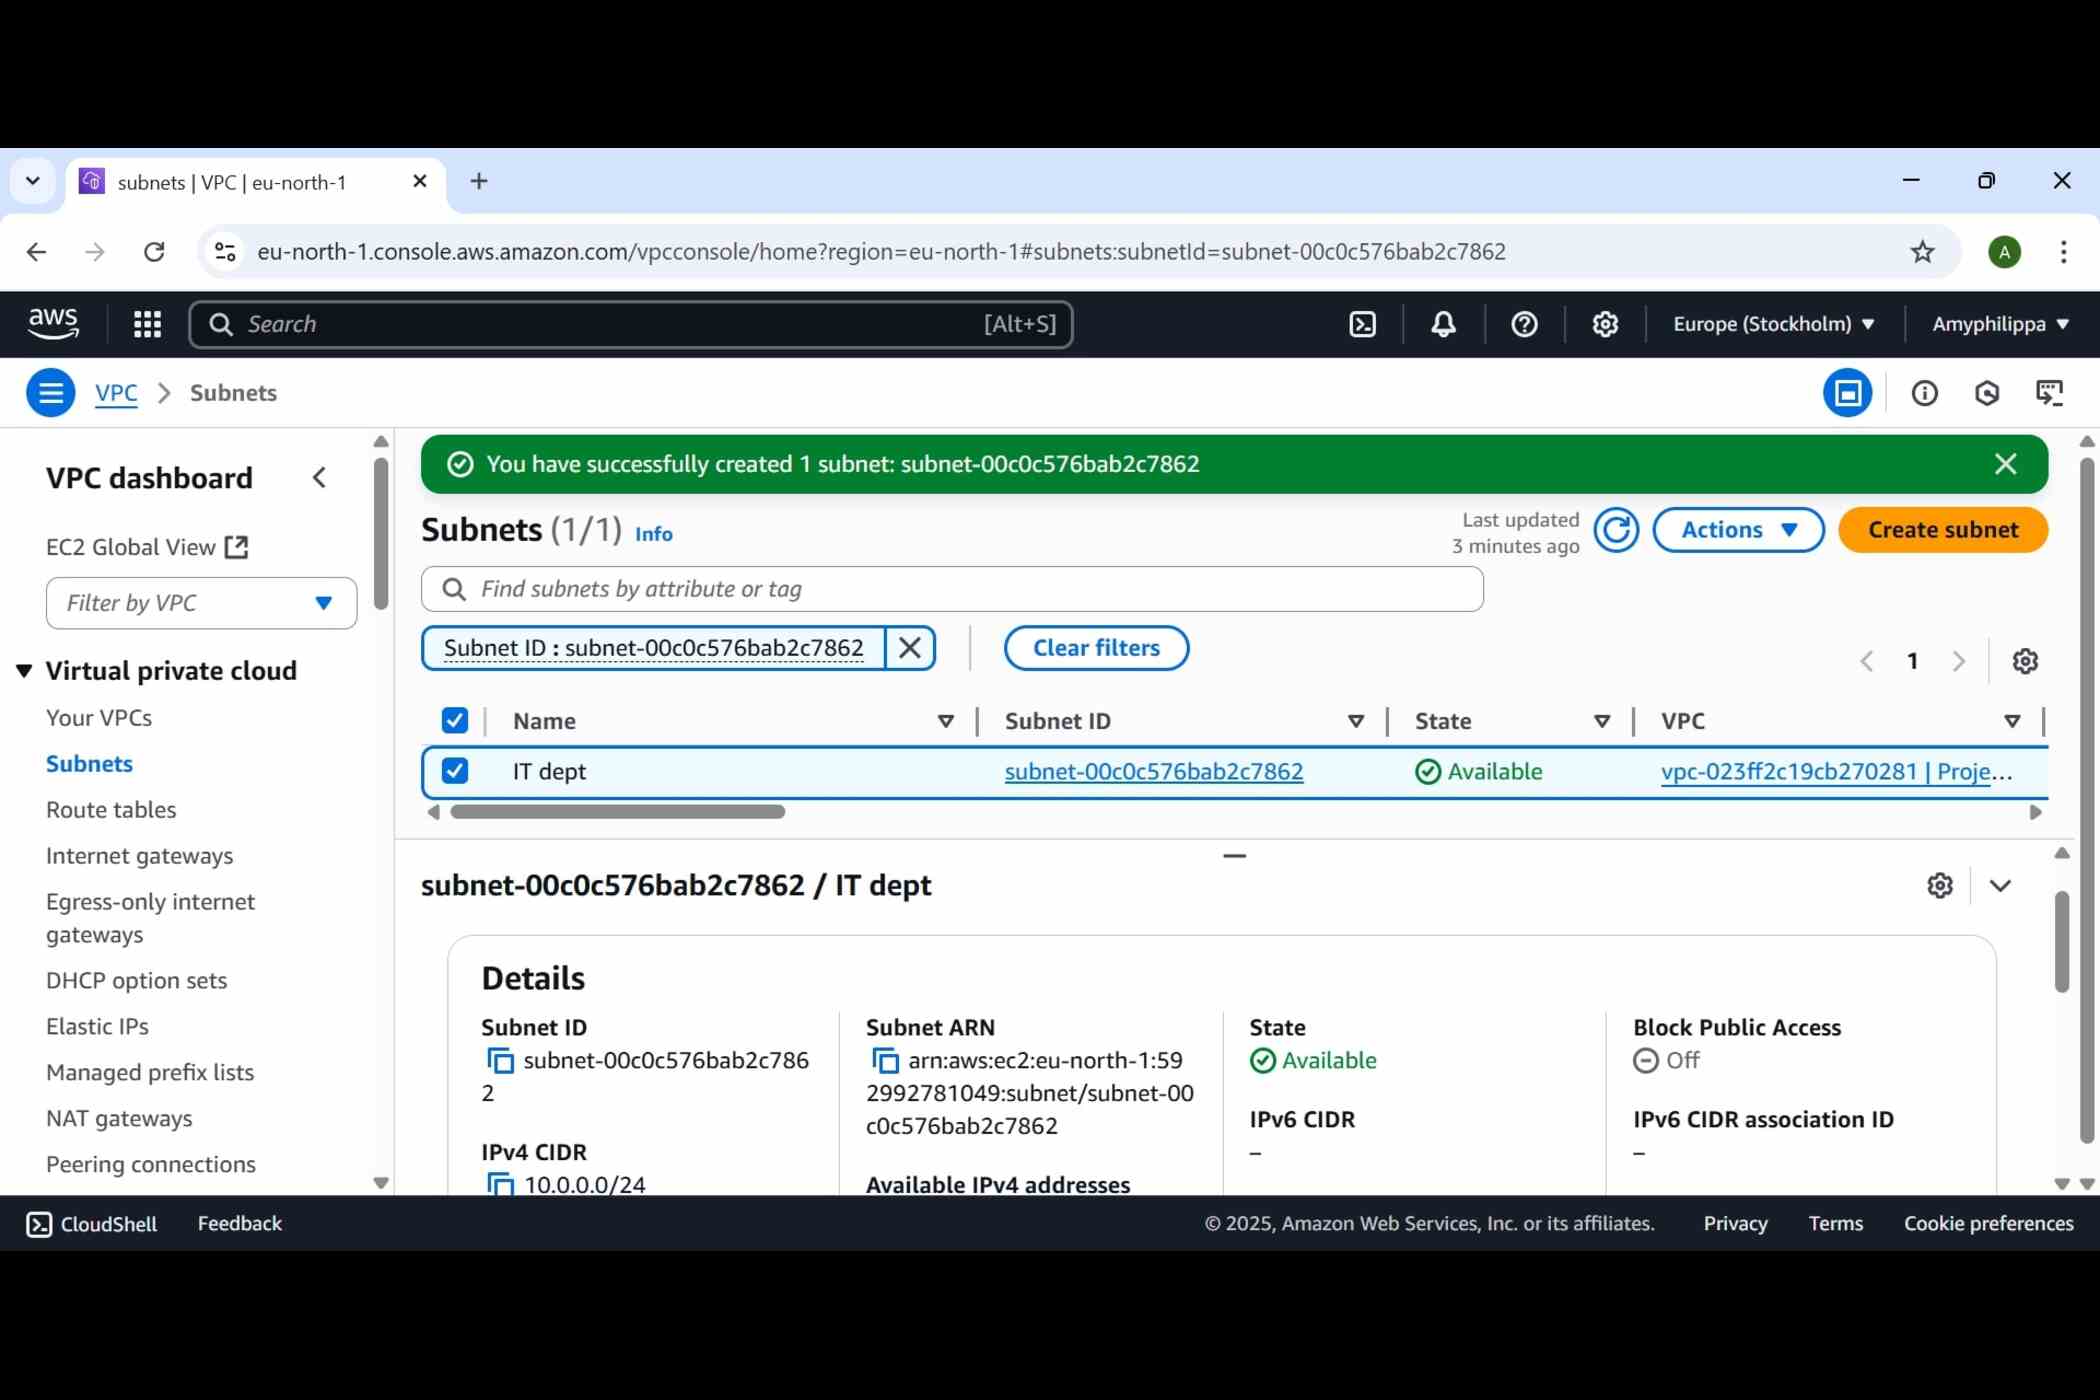
Task: Focus the Find subnets search field
Action: (x=952, y=589)
